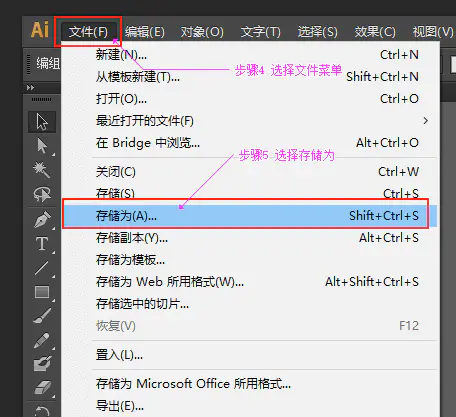Choose 存储为(A)... menu item
The height and width of the screenshot is (417, 456).
[249, 216]
